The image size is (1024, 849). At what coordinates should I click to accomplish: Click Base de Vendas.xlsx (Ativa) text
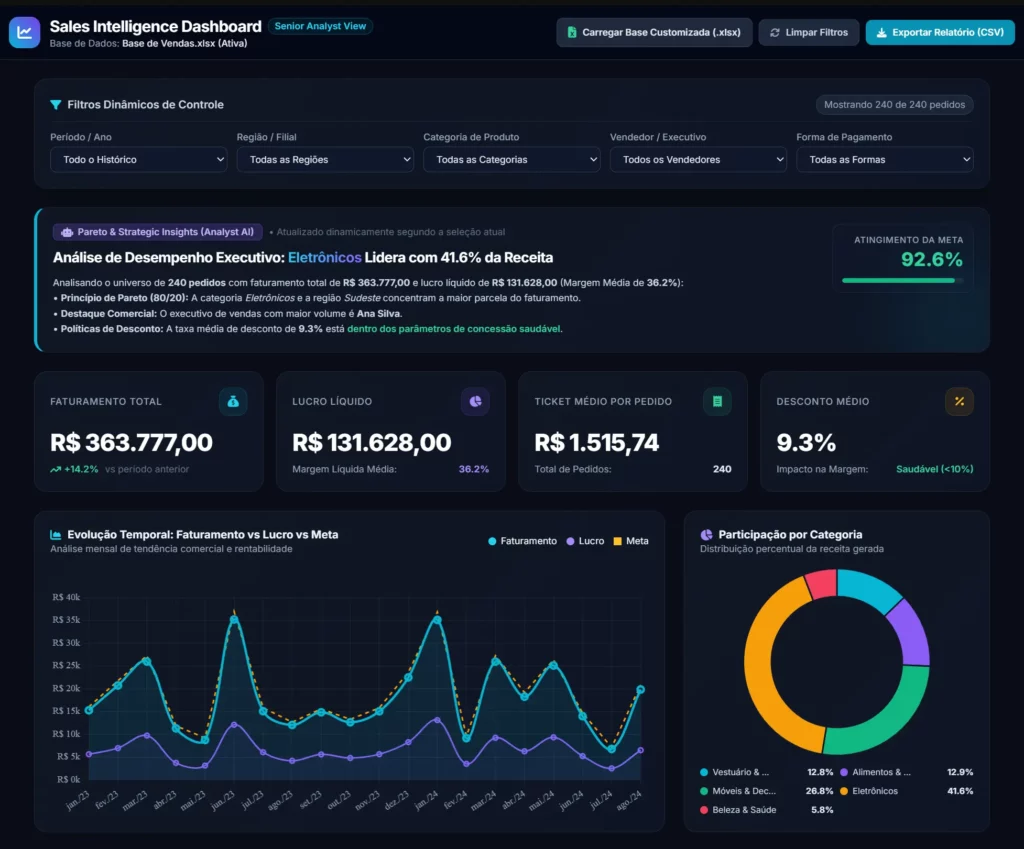(x=185, y=44)
